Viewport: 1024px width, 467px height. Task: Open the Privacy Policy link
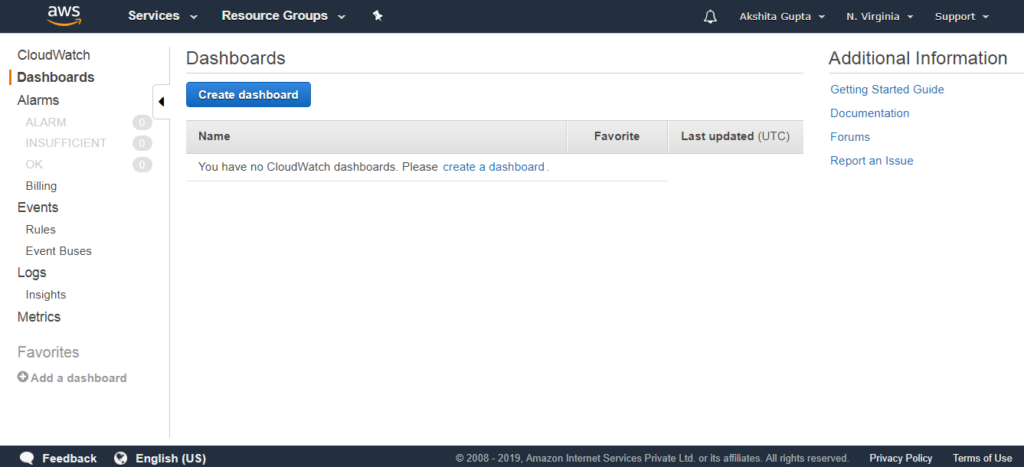(x=901, y=458)
